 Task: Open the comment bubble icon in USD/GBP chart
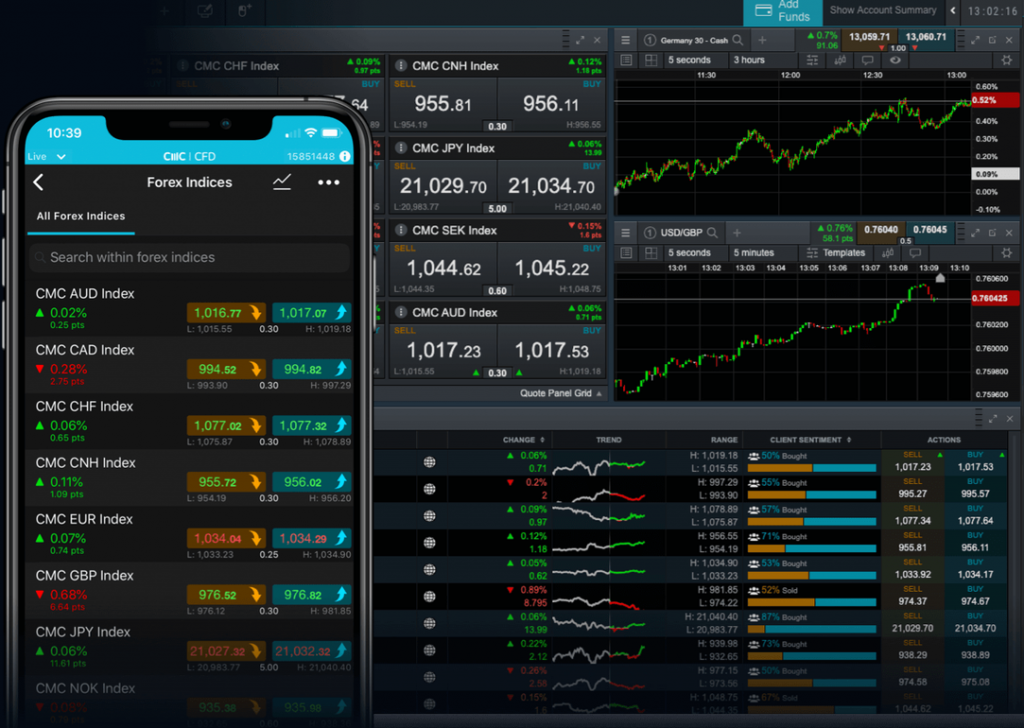(915, 253)
